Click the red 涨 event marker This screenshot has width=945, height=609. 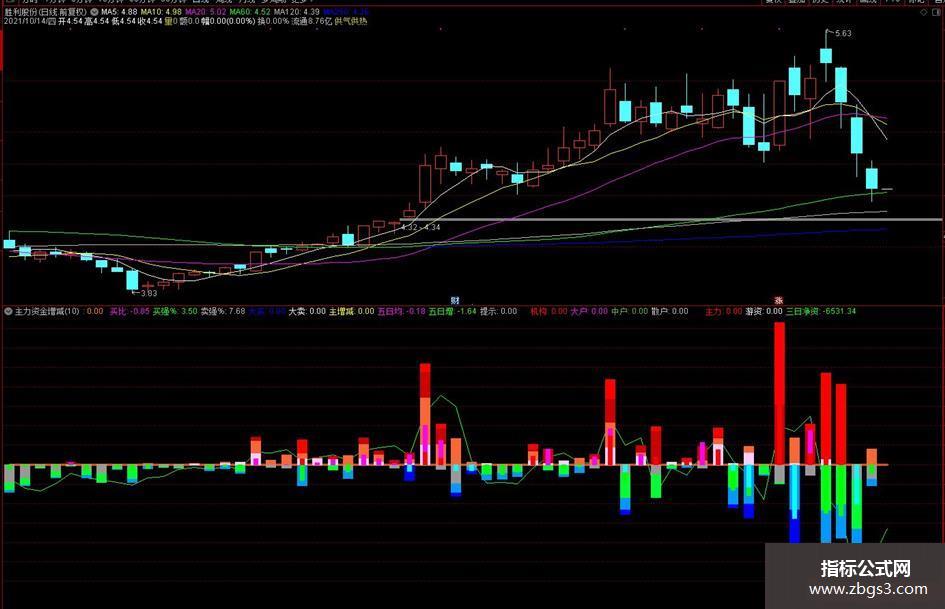coord(778,300)
